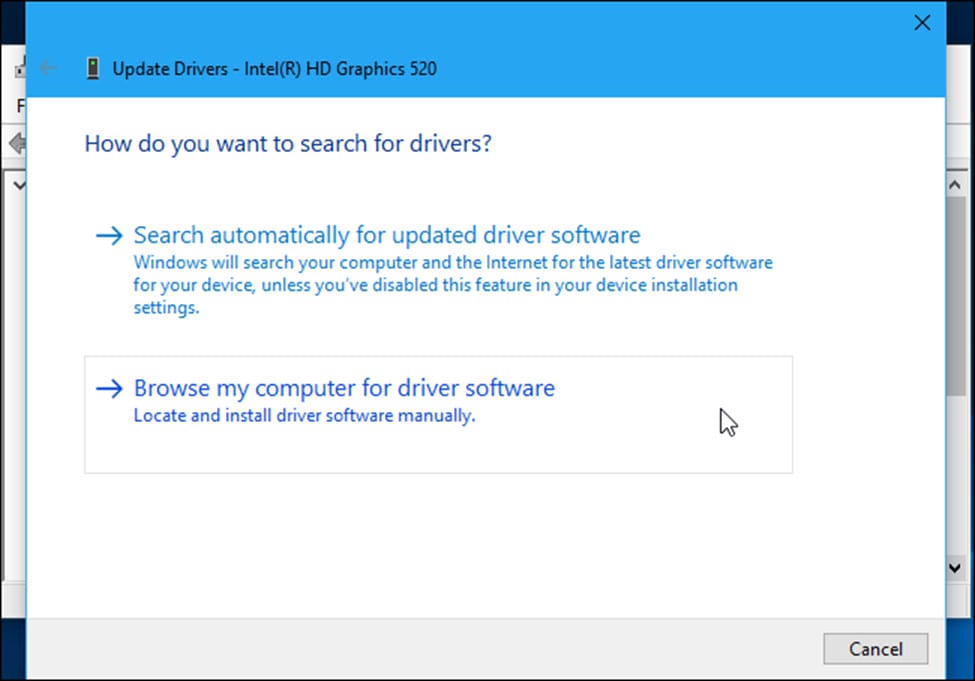Click the 'How do you want to search' heading
Viewport: 975px width, 681px height.
point(288,144)
